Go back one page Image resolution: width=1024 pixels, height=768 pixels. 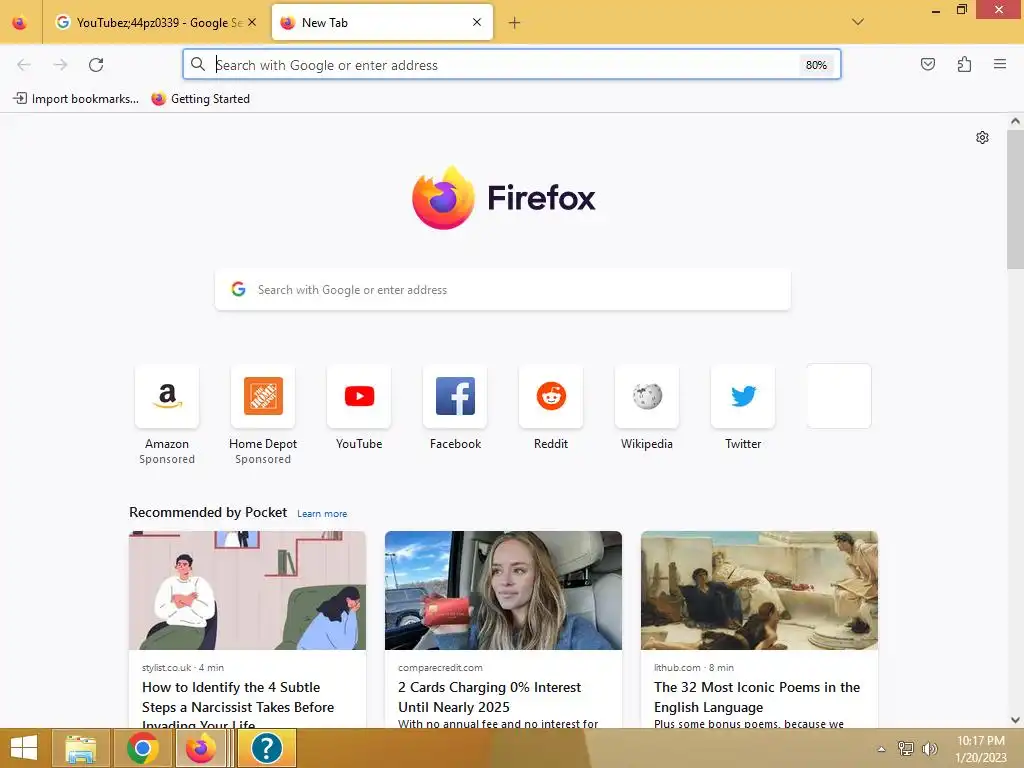point(24,65)
